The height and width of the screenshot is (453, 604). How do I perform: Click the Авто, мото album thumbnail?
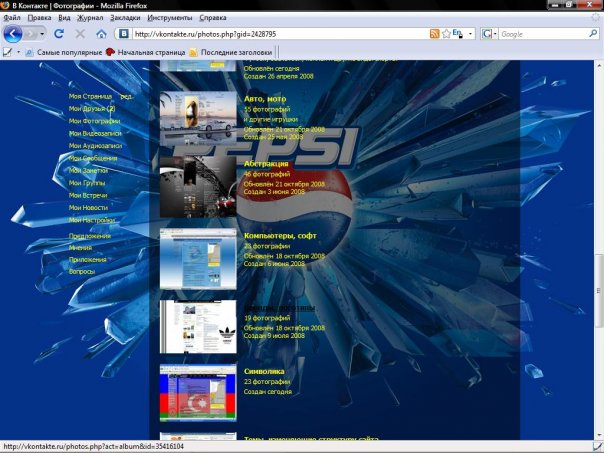pos(198,119)
